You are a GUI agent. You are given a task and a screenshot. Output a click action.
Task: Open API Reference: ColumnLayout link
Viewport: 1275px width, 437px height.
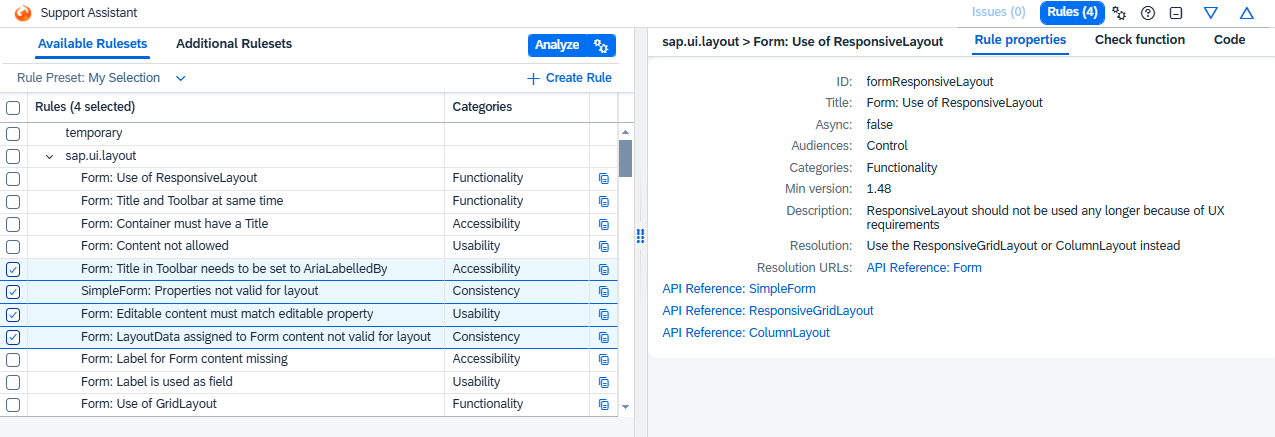746,333
